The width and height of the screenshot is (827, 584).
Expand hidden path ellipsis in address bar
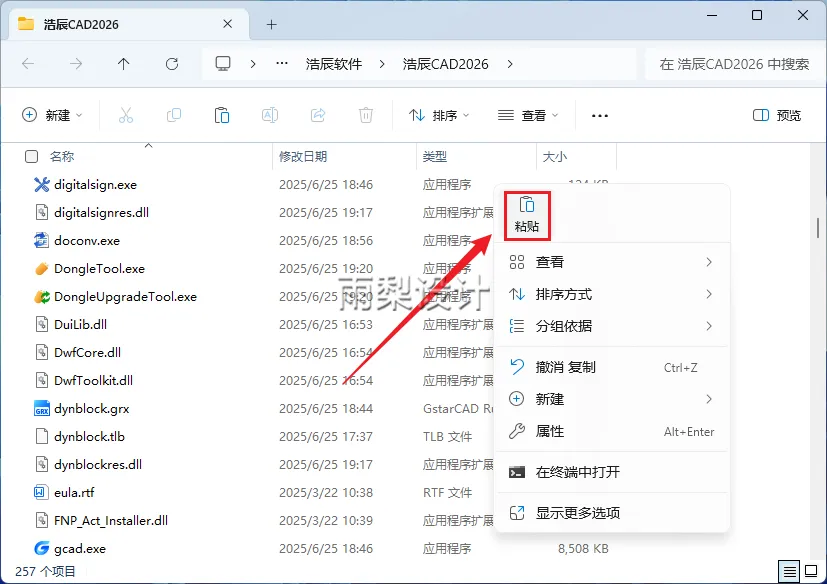coord(282,64)
